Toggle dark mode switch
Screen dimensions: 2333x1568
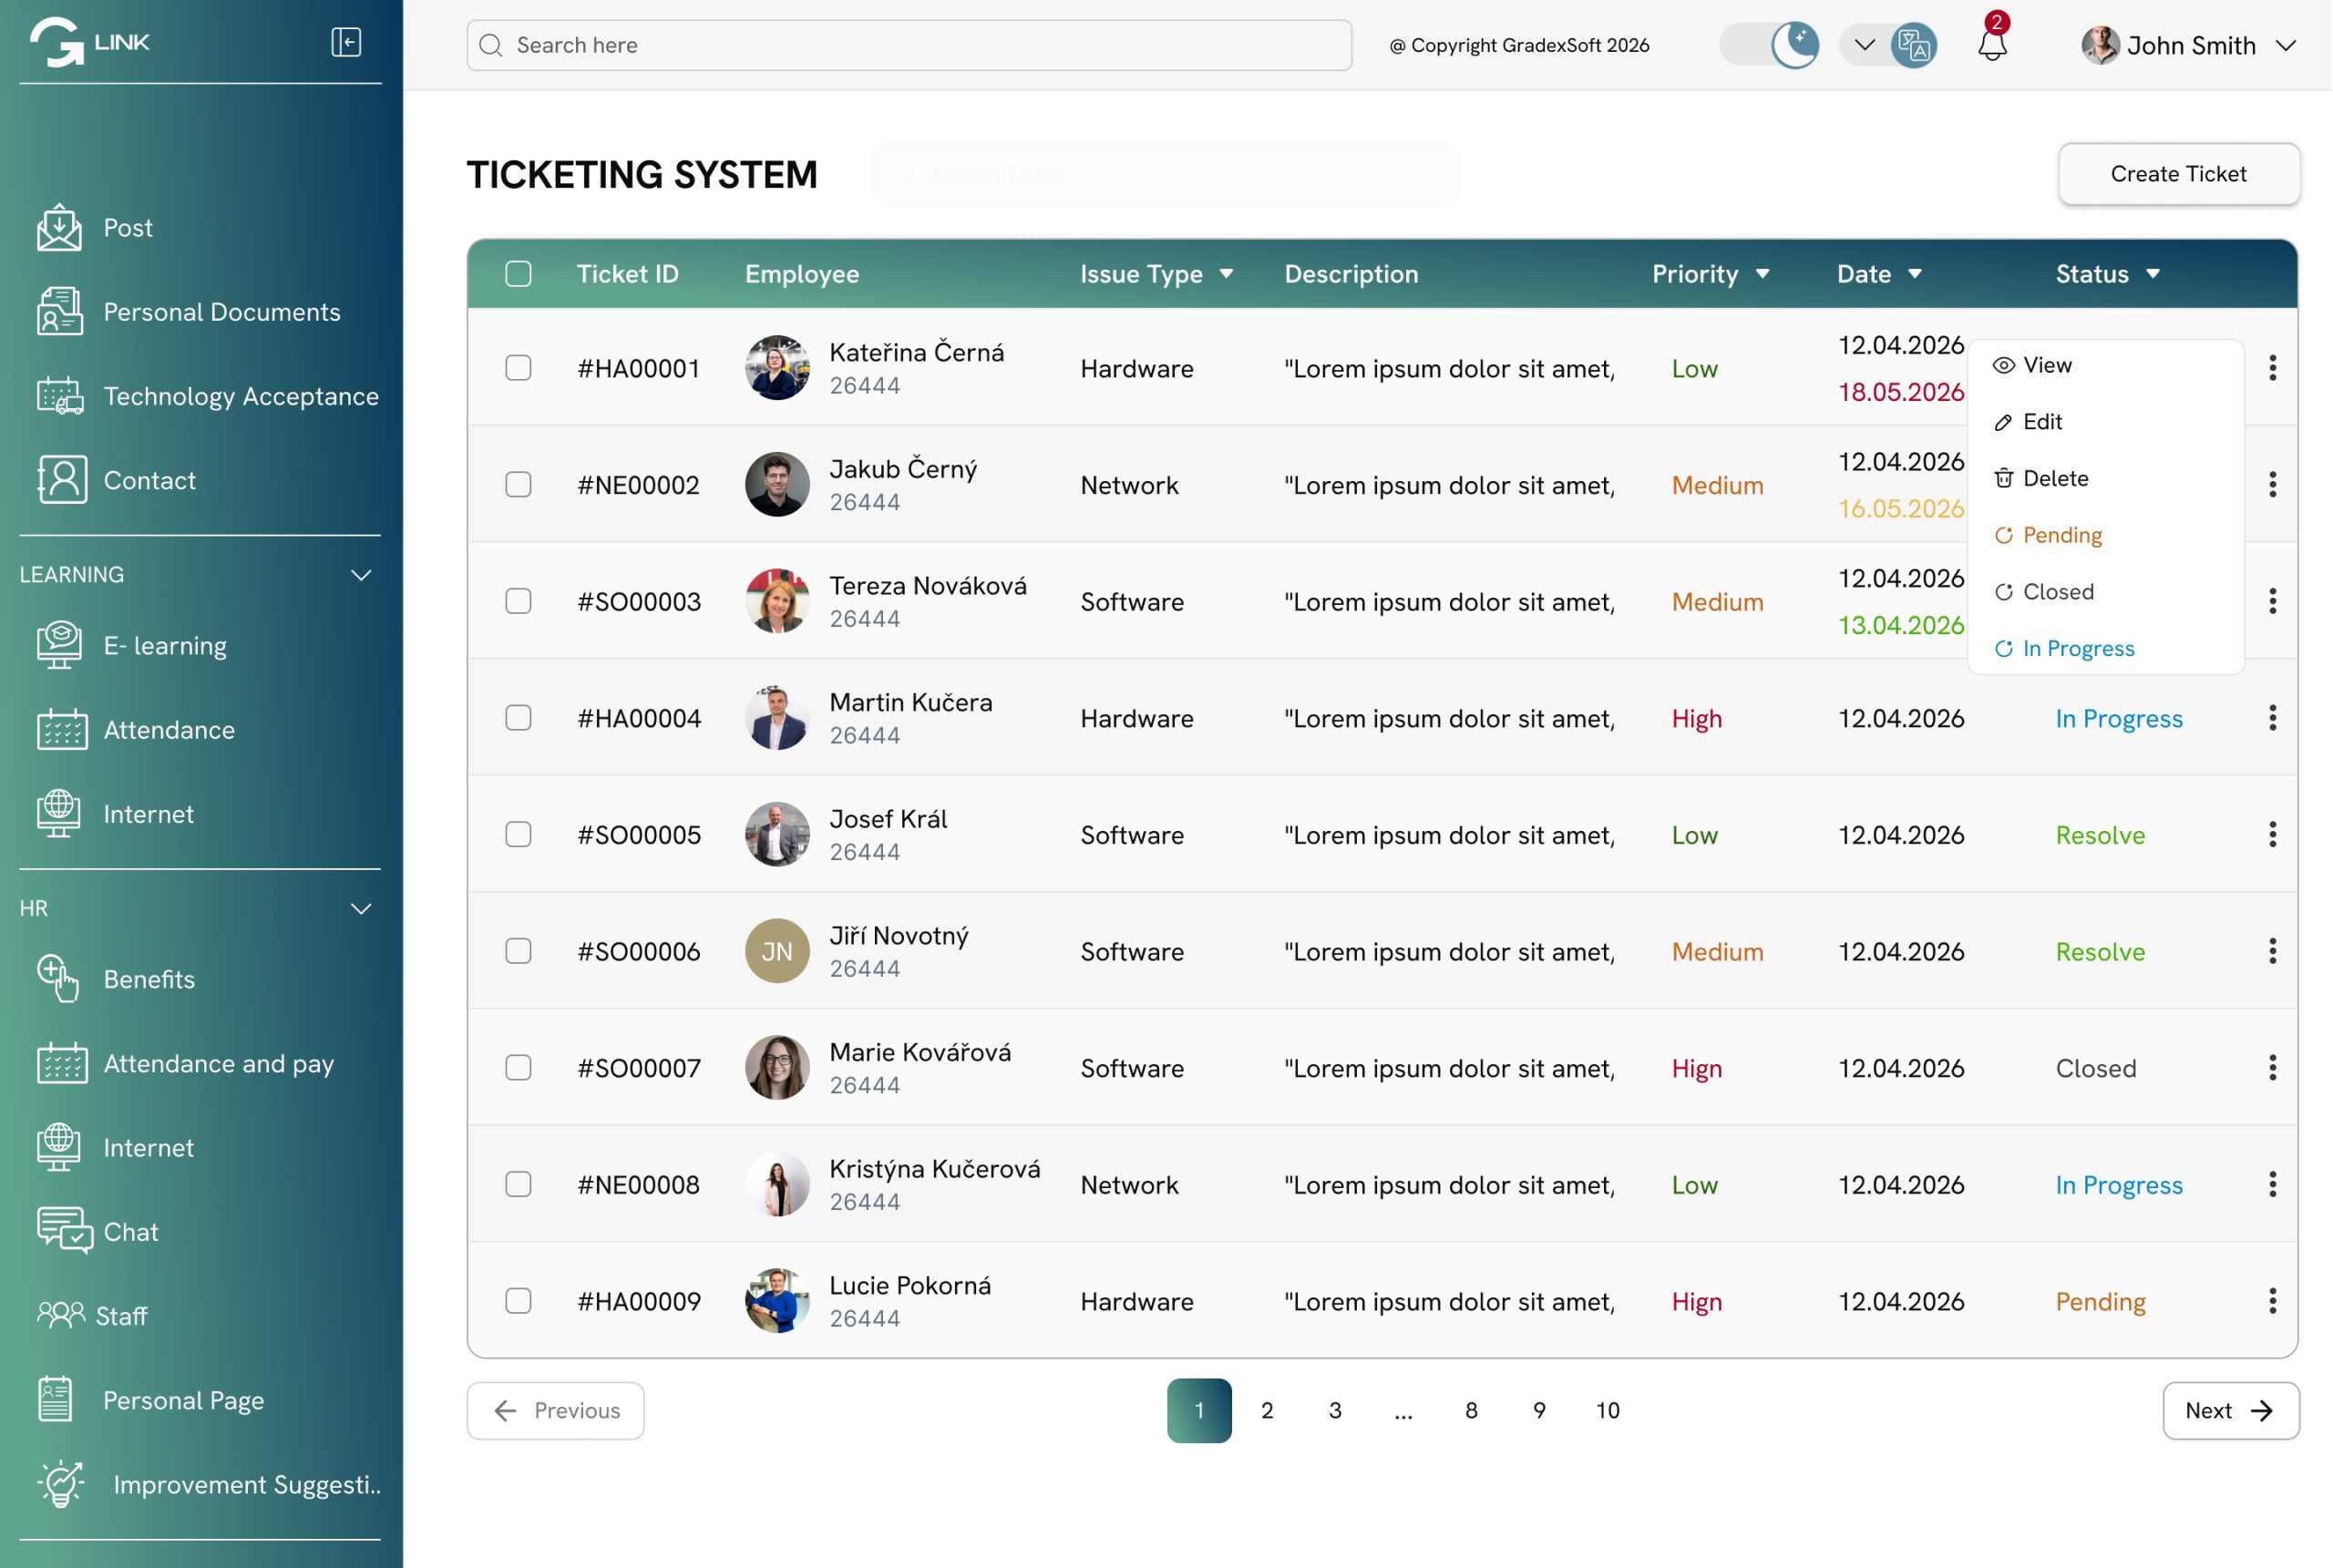tap(1770, 45)
